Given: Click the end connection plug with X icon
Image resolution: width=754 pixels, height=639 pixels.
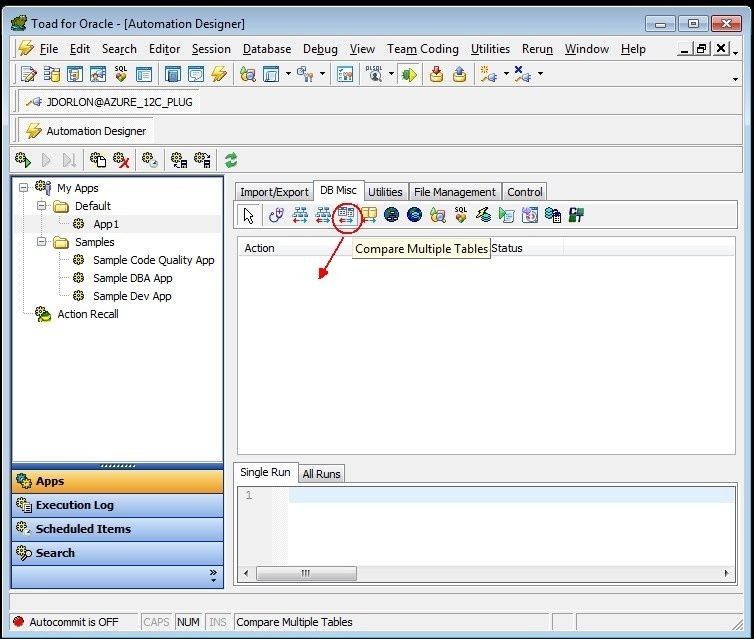Looking at the screenshot, I should click(x=523, y=74).
